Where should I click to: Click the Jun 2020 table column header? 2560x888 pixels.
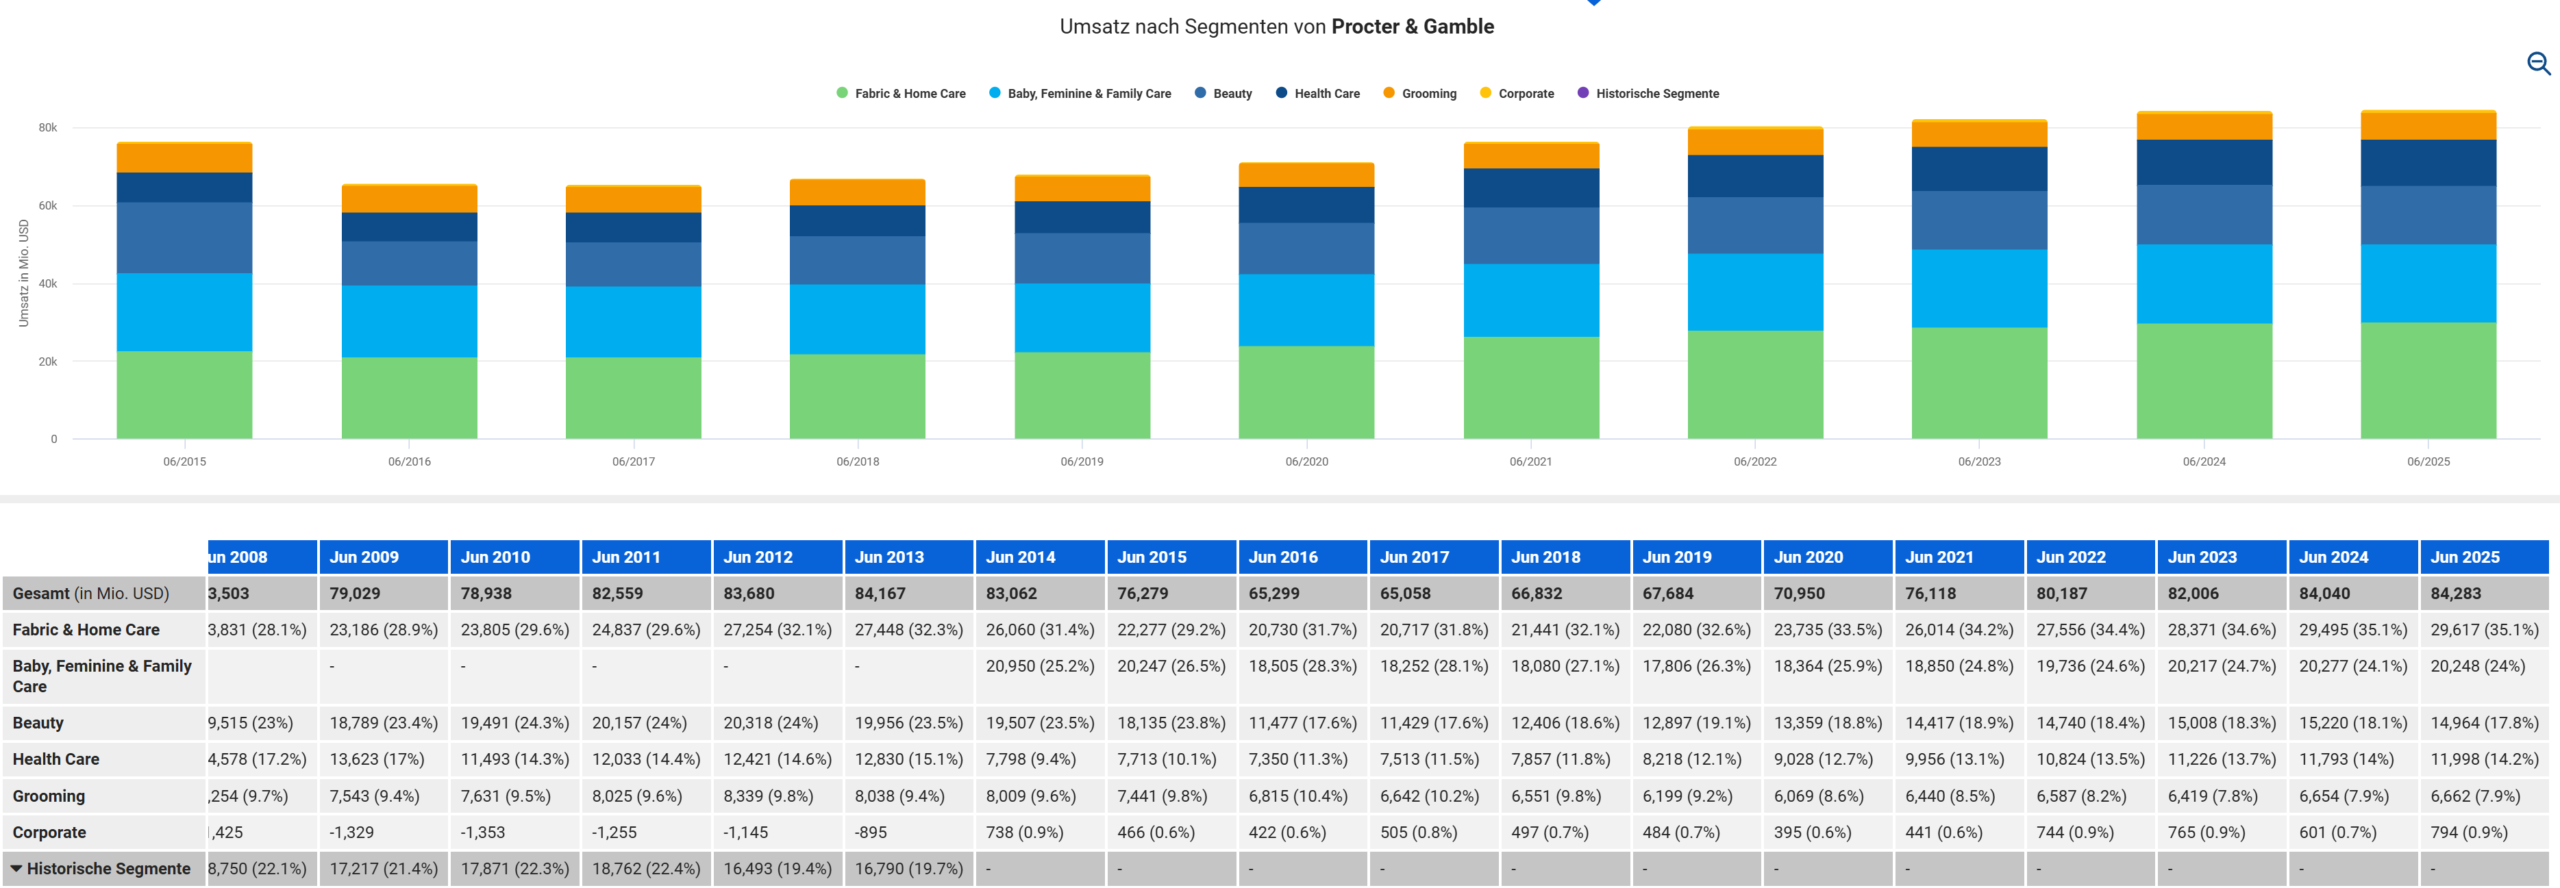pos(1808,557)
